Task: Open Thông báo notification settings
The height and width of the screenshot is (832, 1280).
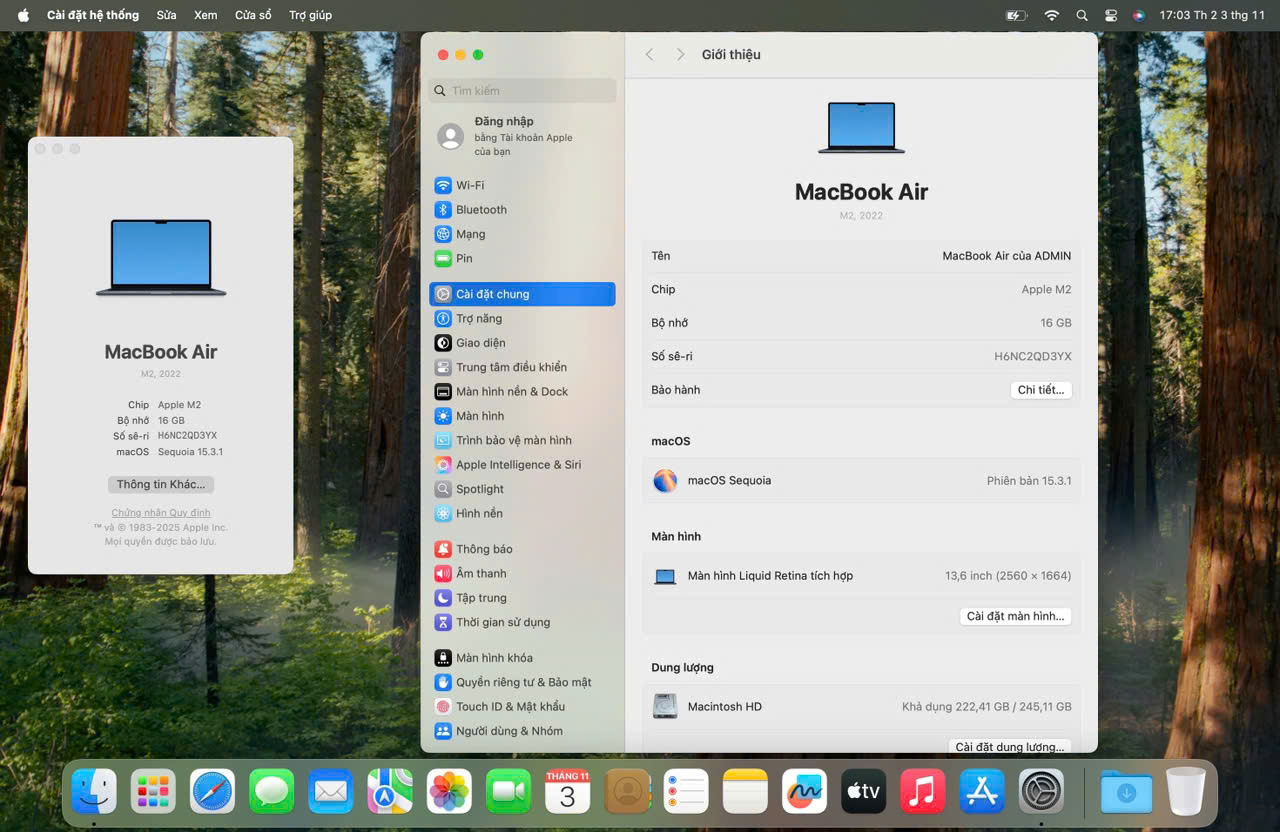Action: [x=483, y=549]
